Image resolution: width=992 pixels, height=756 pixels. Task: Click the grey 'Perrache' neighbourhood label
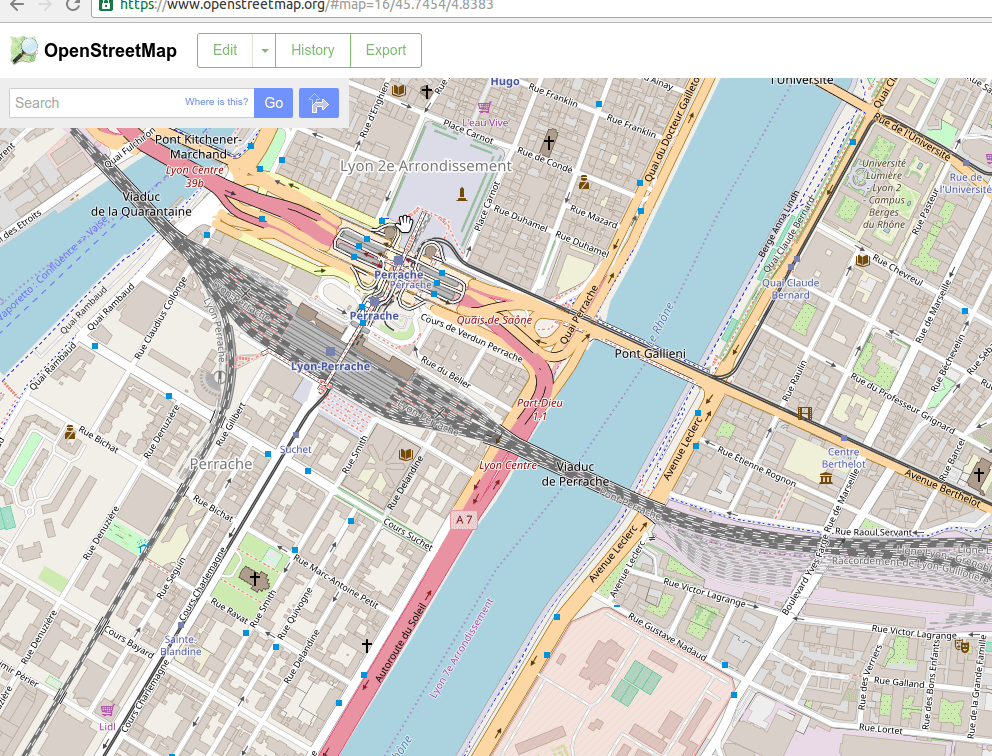click(221, 464)
